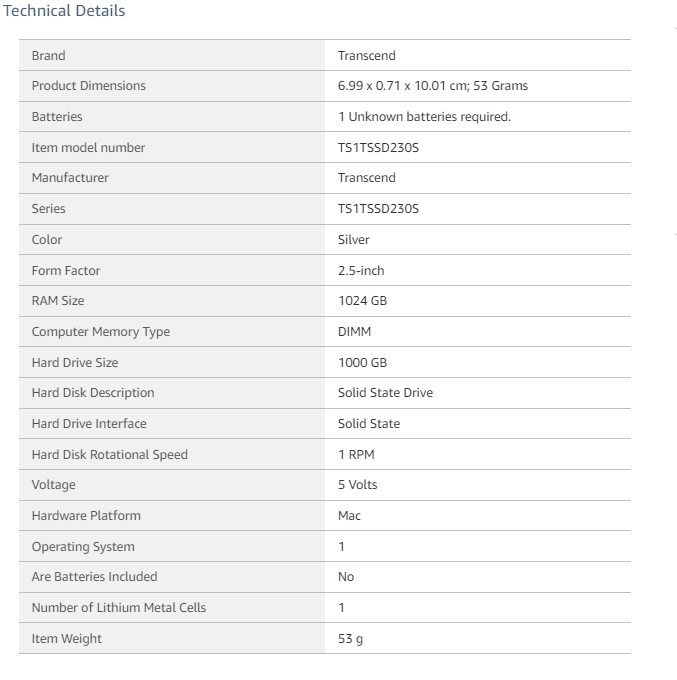
Task: Select the 1 RPM rotational speed value
Action: click(x=356, y=454)
